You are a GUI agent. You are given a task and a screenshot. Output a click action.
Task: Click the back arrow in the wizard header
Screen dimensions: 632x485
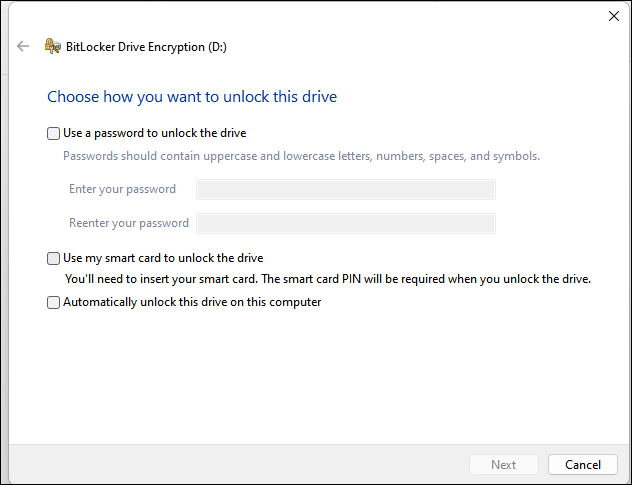(x=23, y=46)
